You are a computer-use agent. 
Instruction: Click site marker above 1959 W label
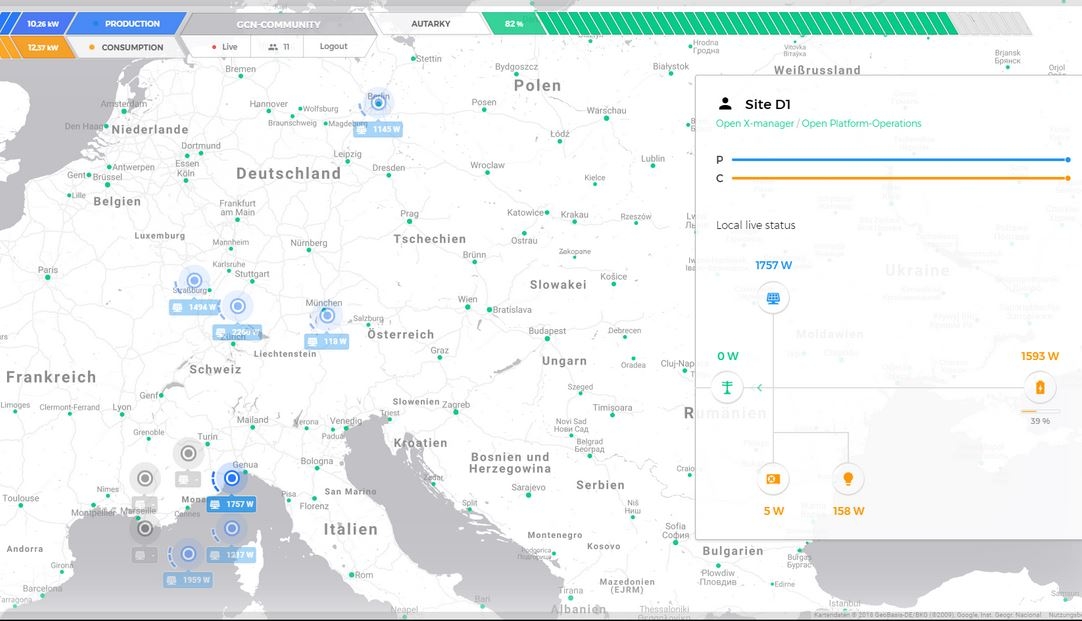[x=188, y=553]
